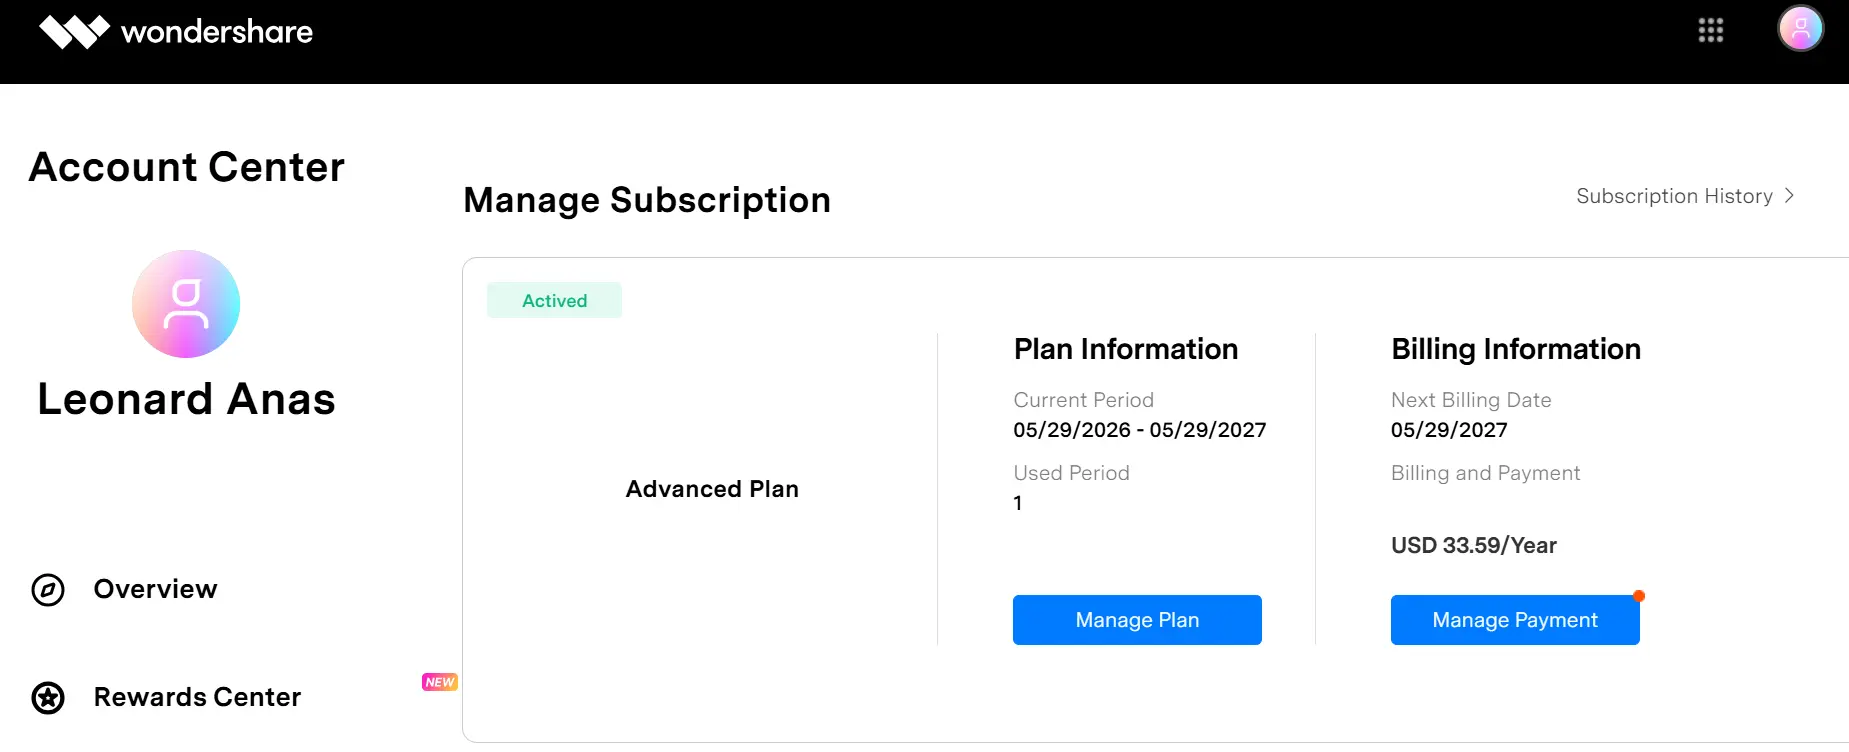
Task: Click the orange notification dot on Manage Payment
Action: (1639, 596)
